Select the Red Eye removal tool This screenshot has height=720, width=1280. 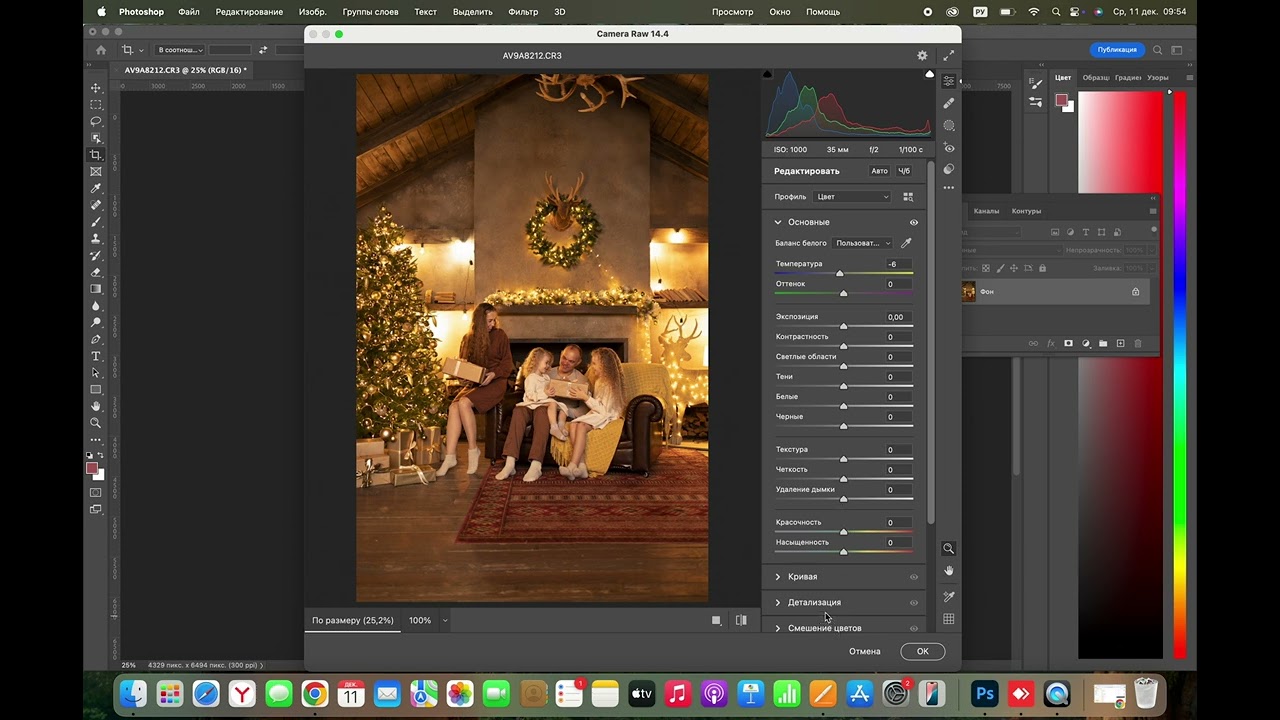tap(949, 147)
